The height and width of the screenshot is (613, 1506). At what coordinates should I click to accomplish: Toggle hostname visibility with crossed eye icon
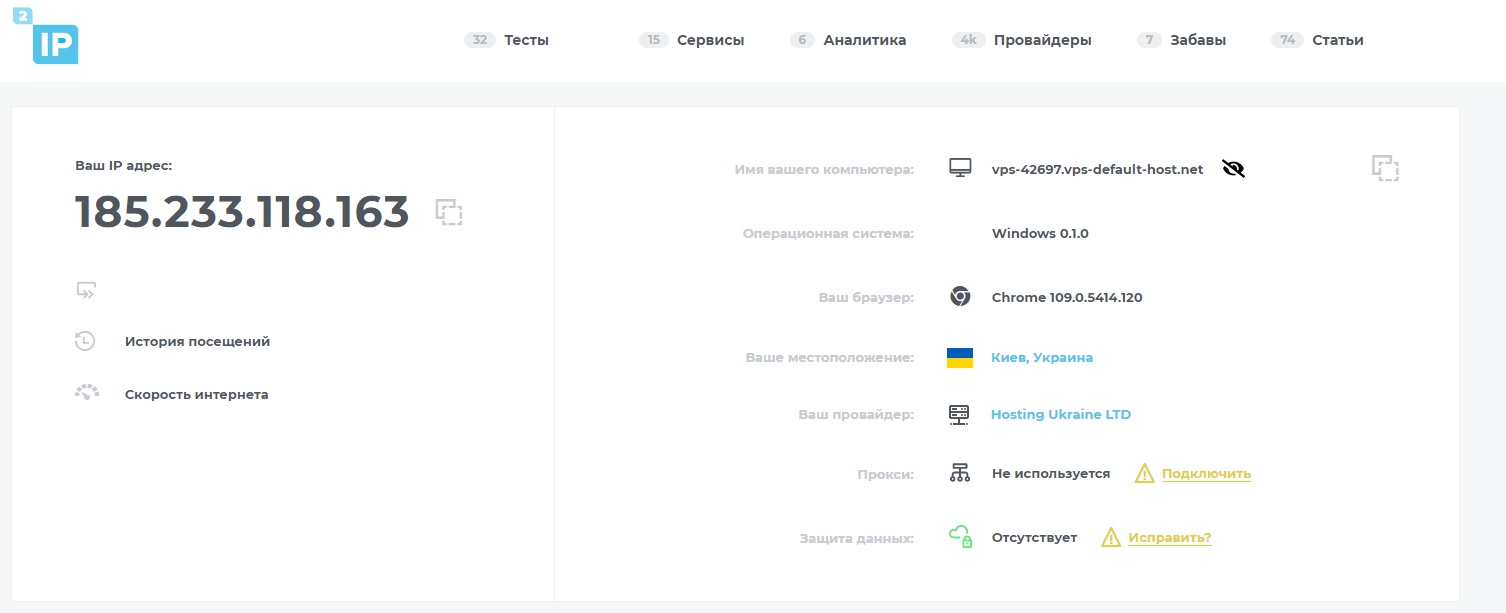coord(1234,169)
